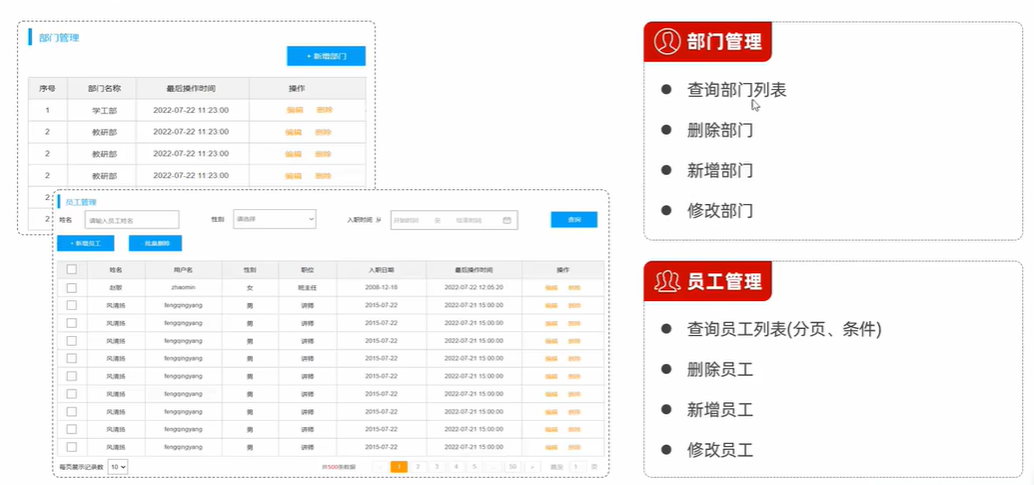Click the 修改部门 bullet item
The image size is (1034, 485).
(720, 211)
